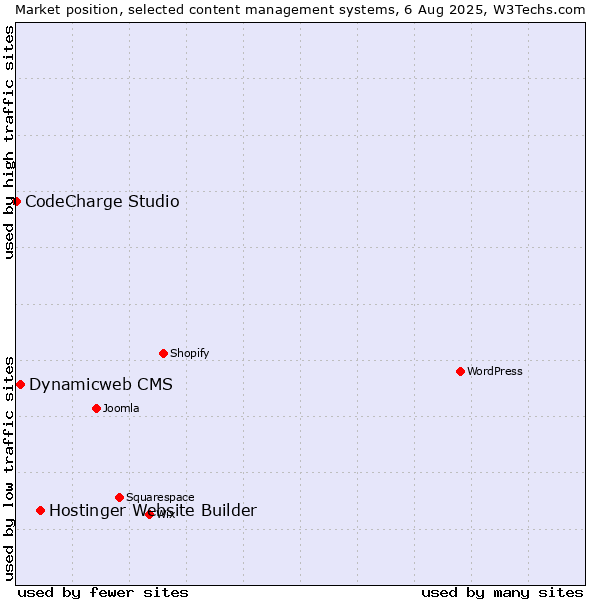600x600 pixels.
Task: Click the 'used by low traffic sites' axis label
Action: tap(8, 469)
